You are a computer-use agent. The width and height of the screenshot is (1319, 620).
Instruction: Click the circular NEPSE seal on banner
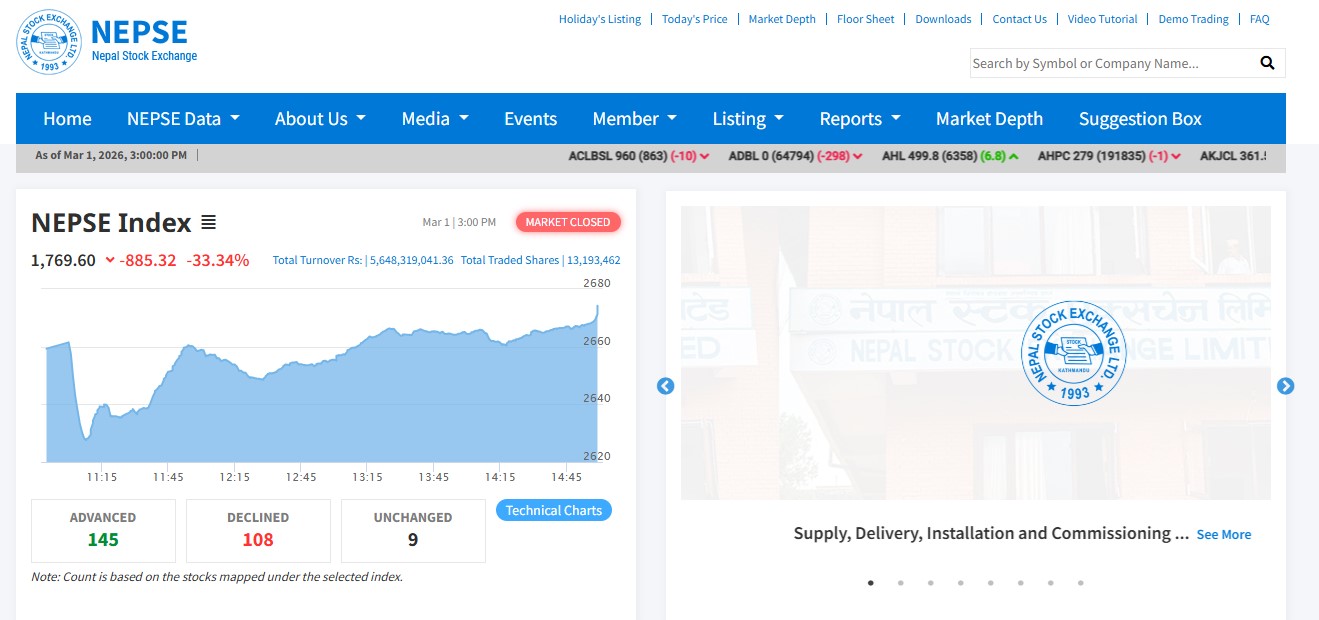point(1073,353)
